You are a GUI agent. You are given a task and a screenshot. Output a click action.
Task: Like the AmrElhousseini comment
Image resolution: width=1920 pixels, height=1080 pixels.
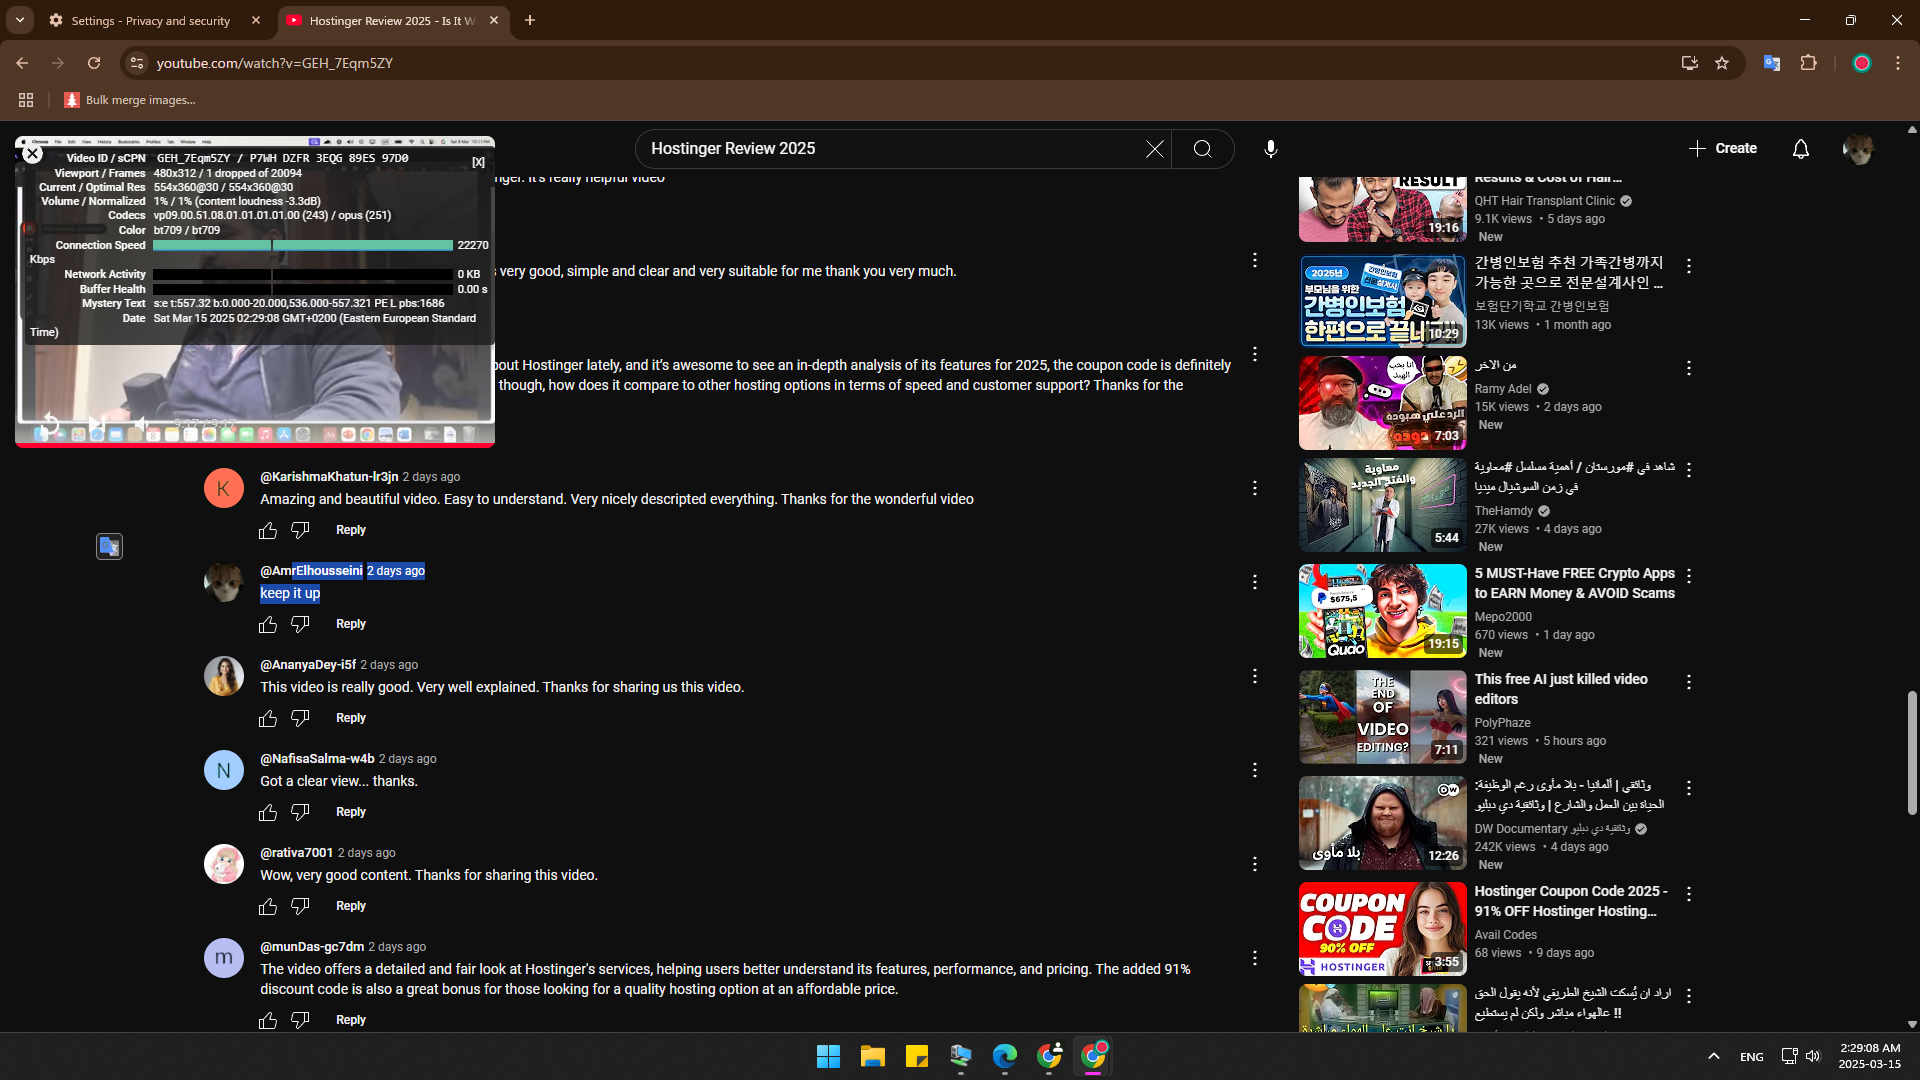(x=268, y=624)
